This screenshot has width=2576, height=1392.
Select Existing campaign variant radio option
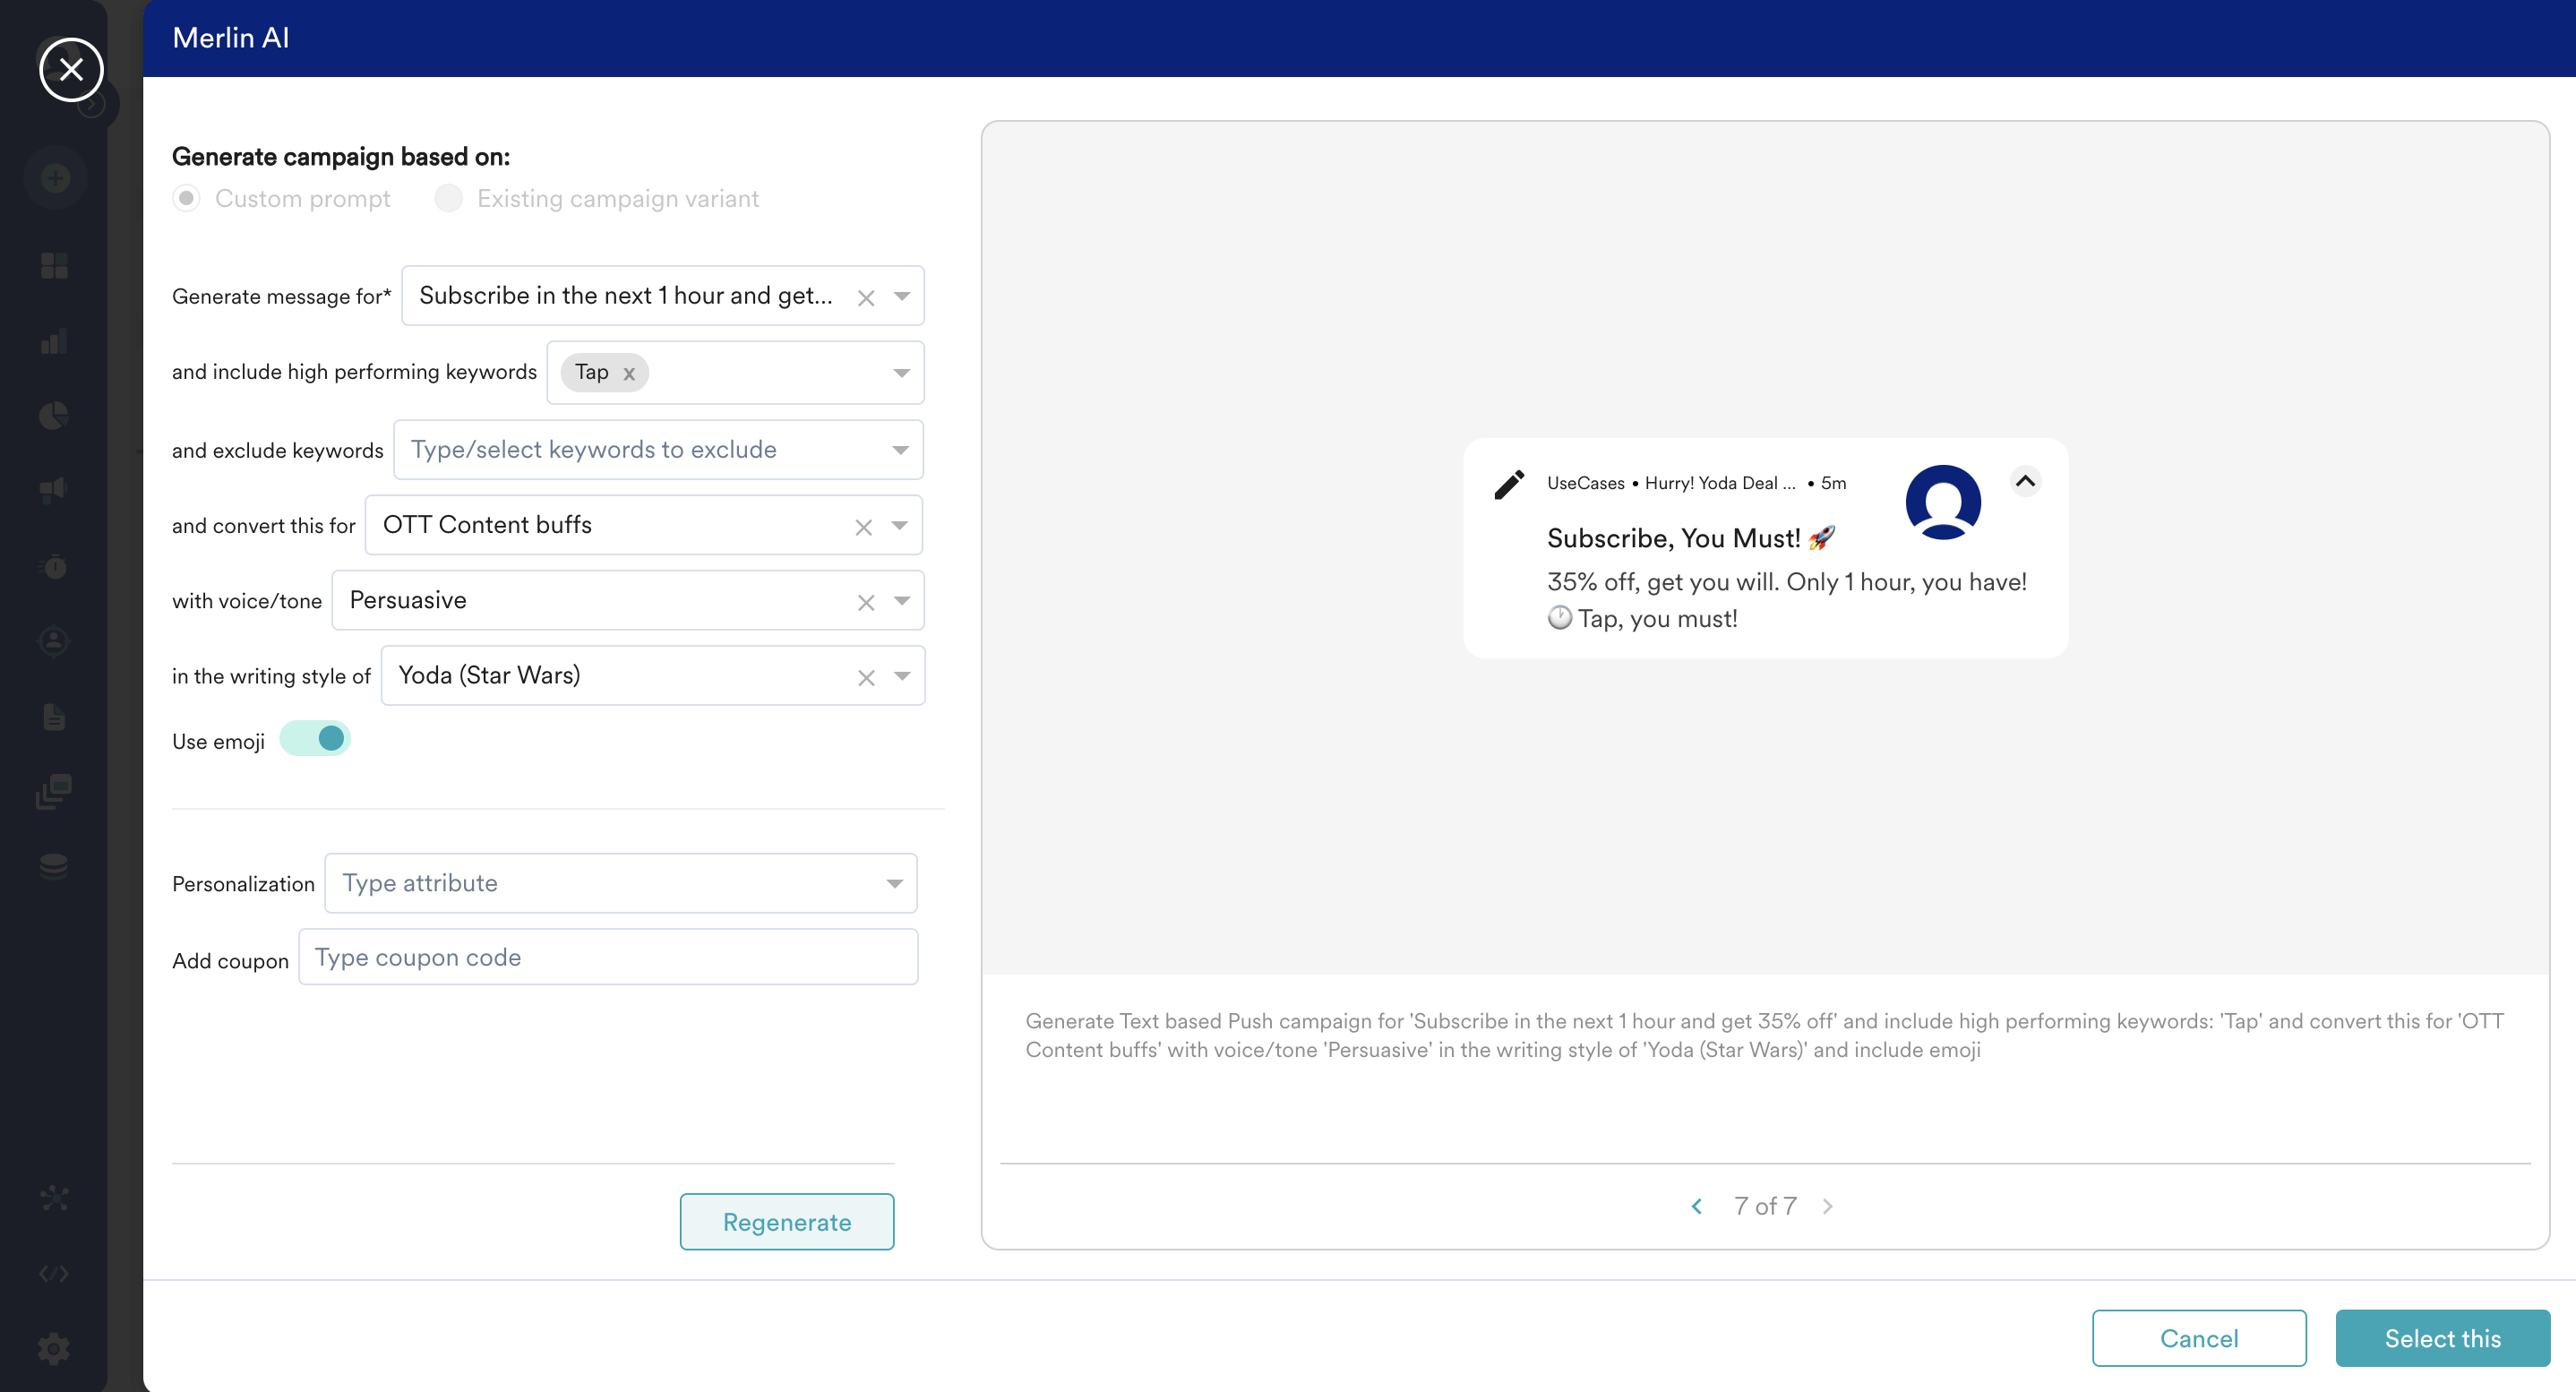pos(449,198)
